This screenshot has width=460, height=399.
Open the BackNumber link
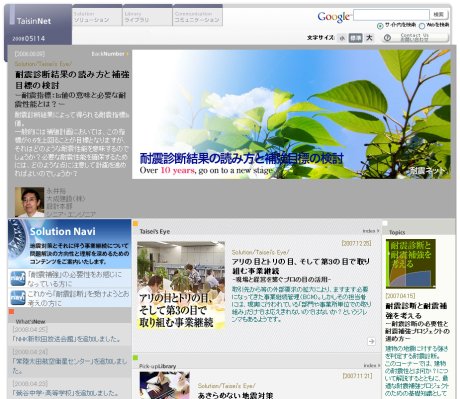pyautogui.click(x=109, y=54)
